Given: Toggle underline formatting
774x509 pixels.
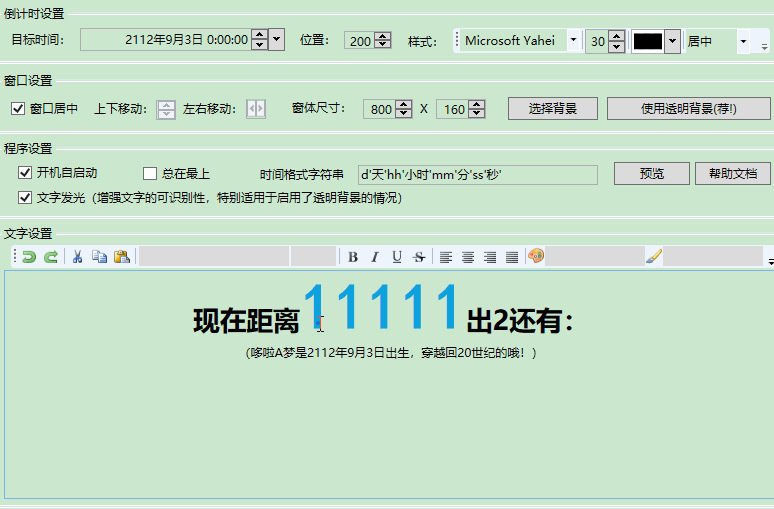Looking at the screenshot, I should pyautogui.click(x=396, y=257).
